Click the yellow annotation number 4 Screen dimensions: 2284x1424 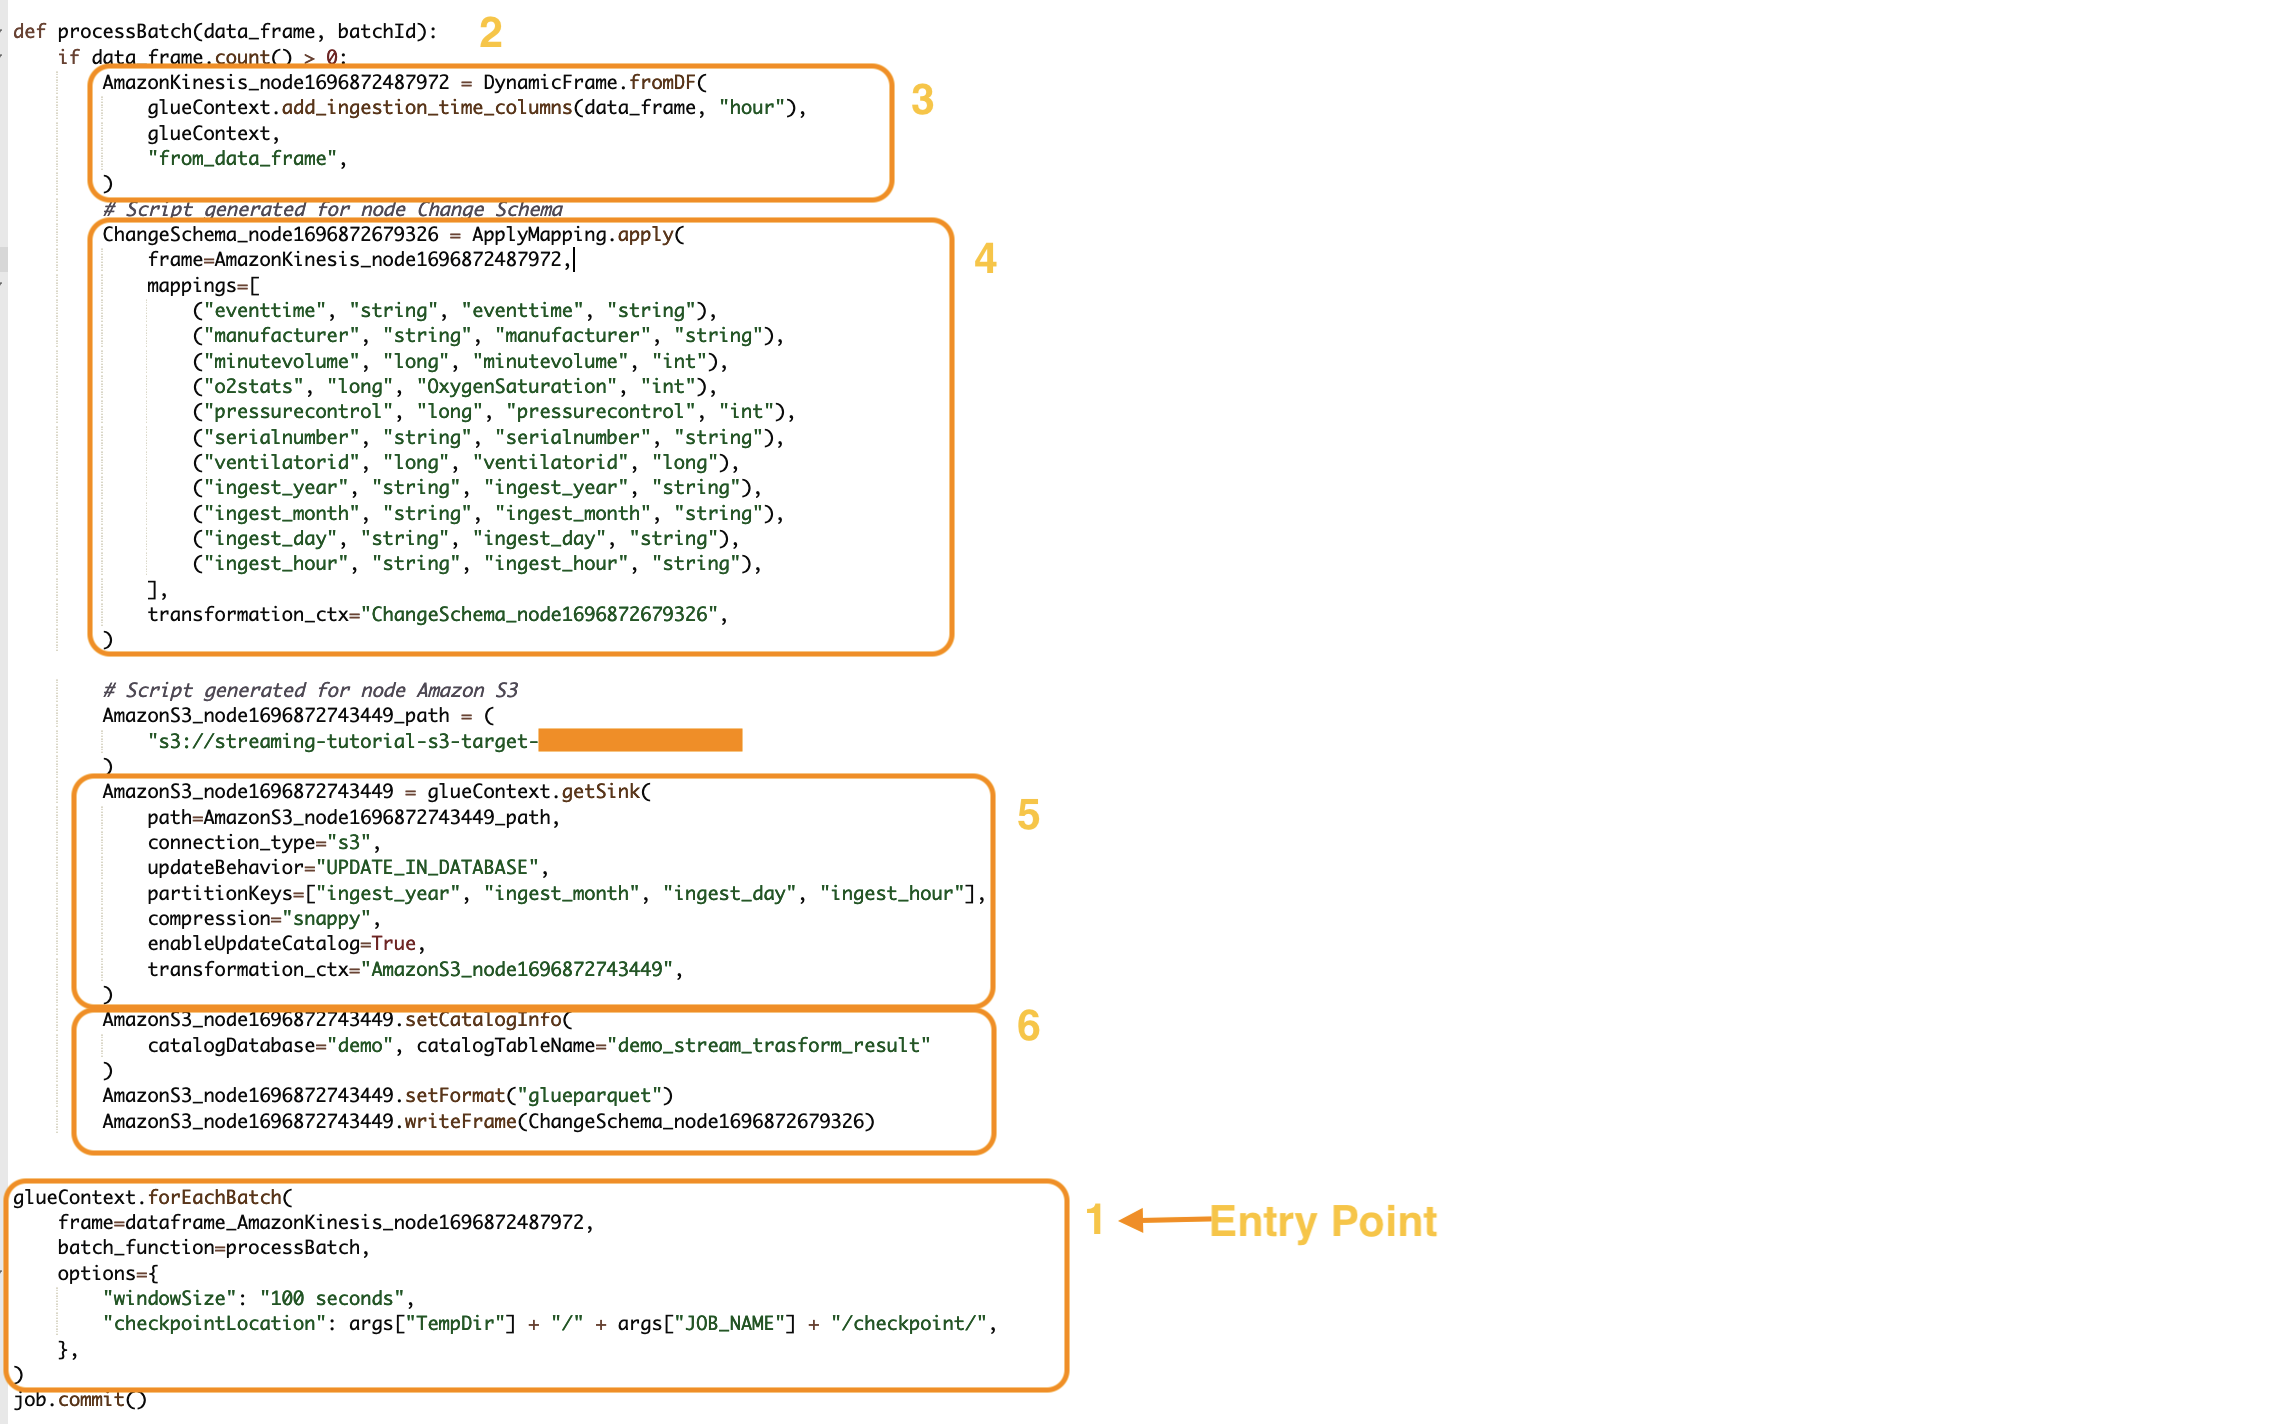pos(985,259)
